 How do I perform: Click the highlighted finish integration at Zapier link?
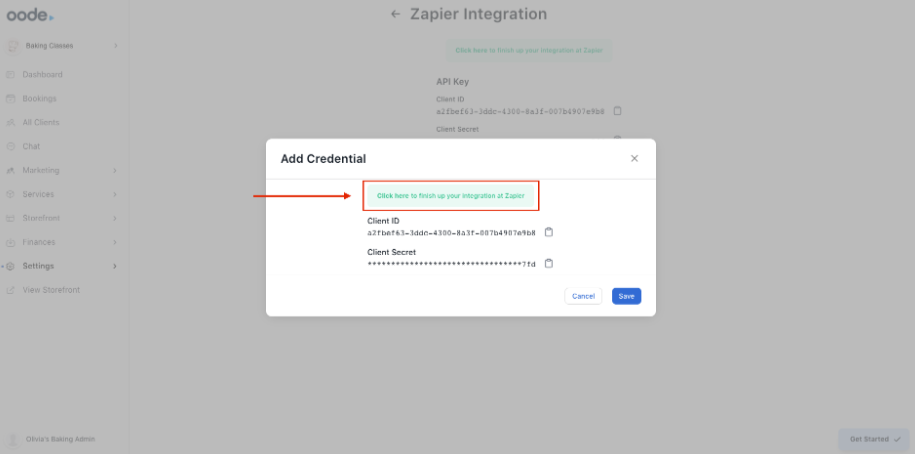point(451,196)
